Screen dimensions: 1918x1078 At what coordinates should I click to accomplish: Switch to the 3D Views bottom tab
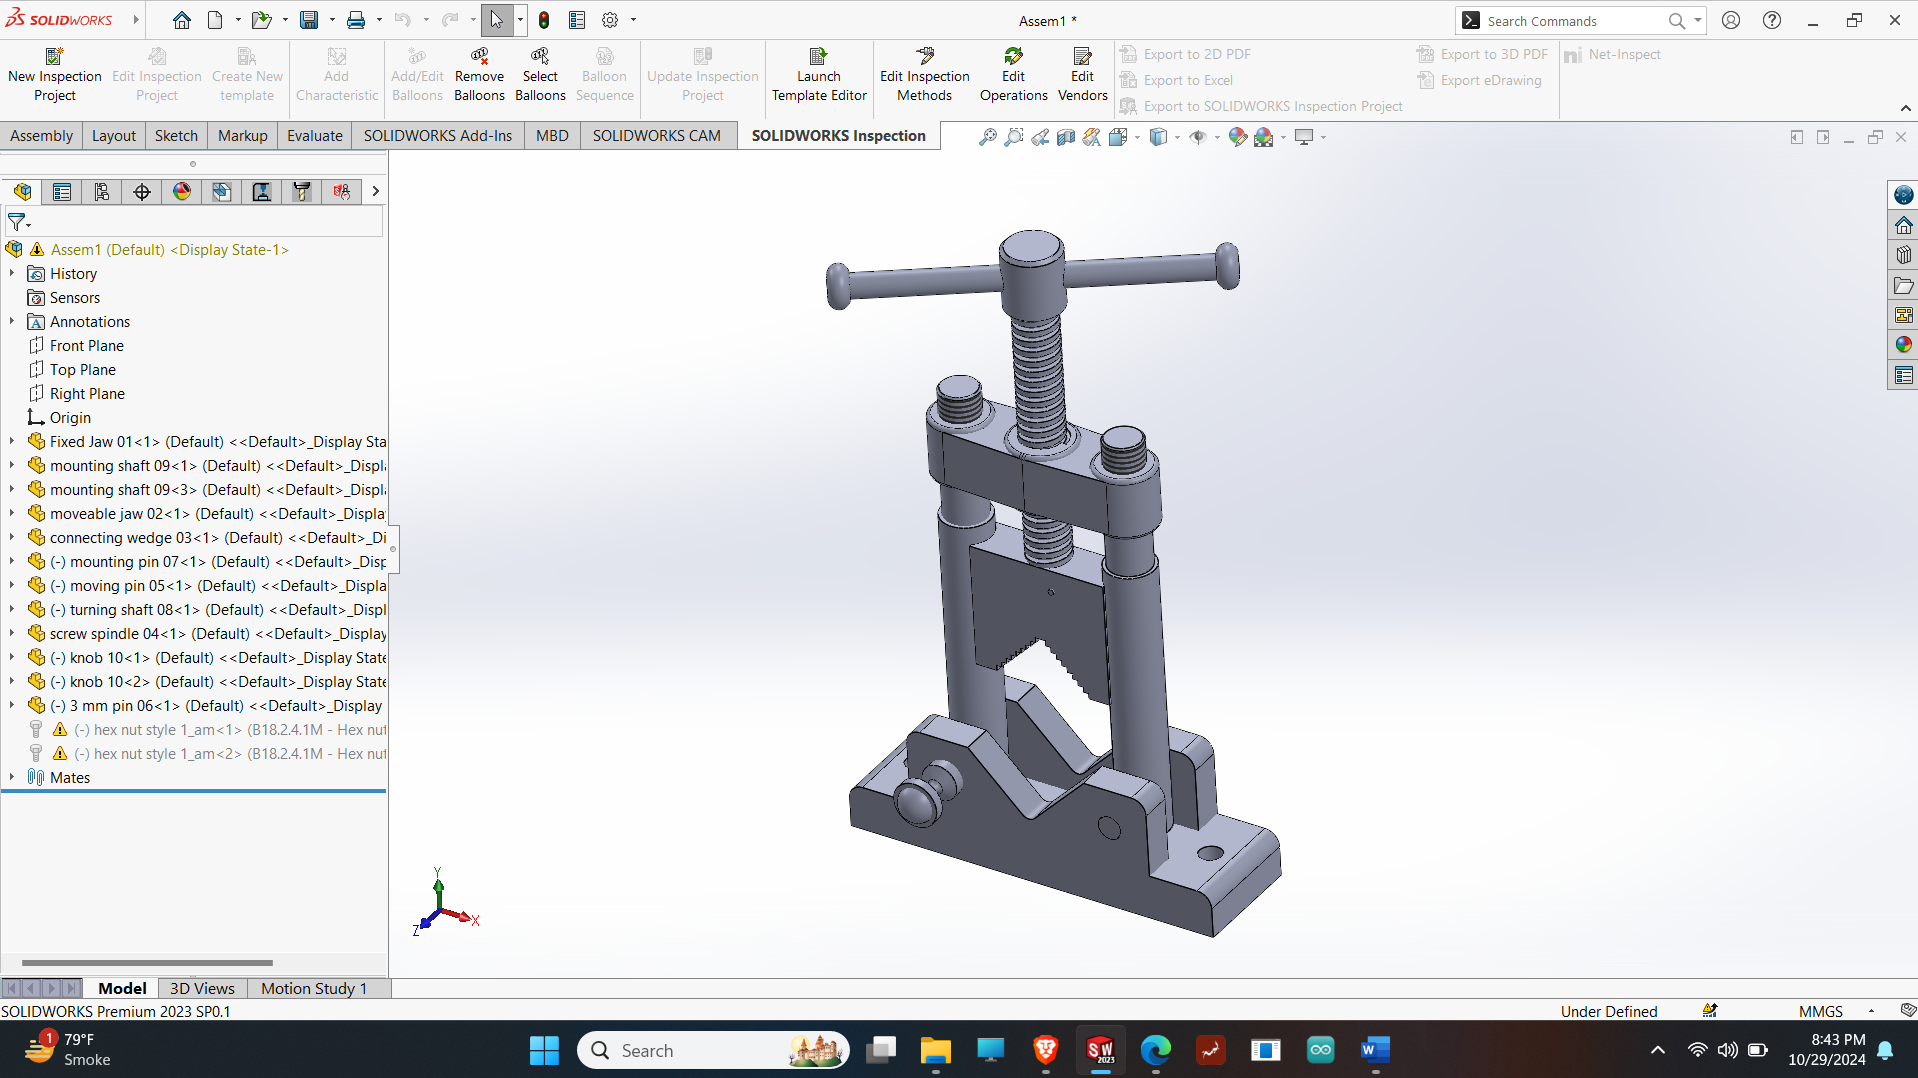[x=202, y=988]
